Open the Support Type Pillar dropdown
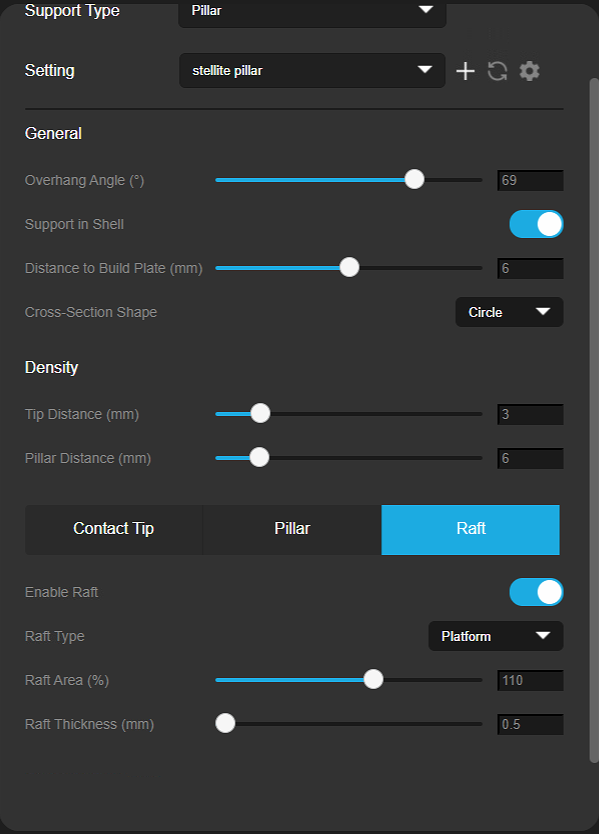 [312, 12]
